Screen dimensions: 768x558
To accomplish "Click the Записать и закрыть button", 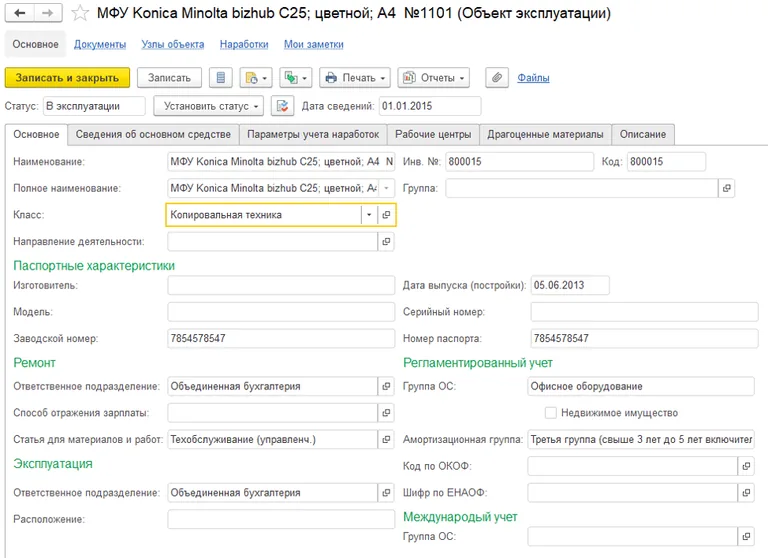I will coord(67,77).
